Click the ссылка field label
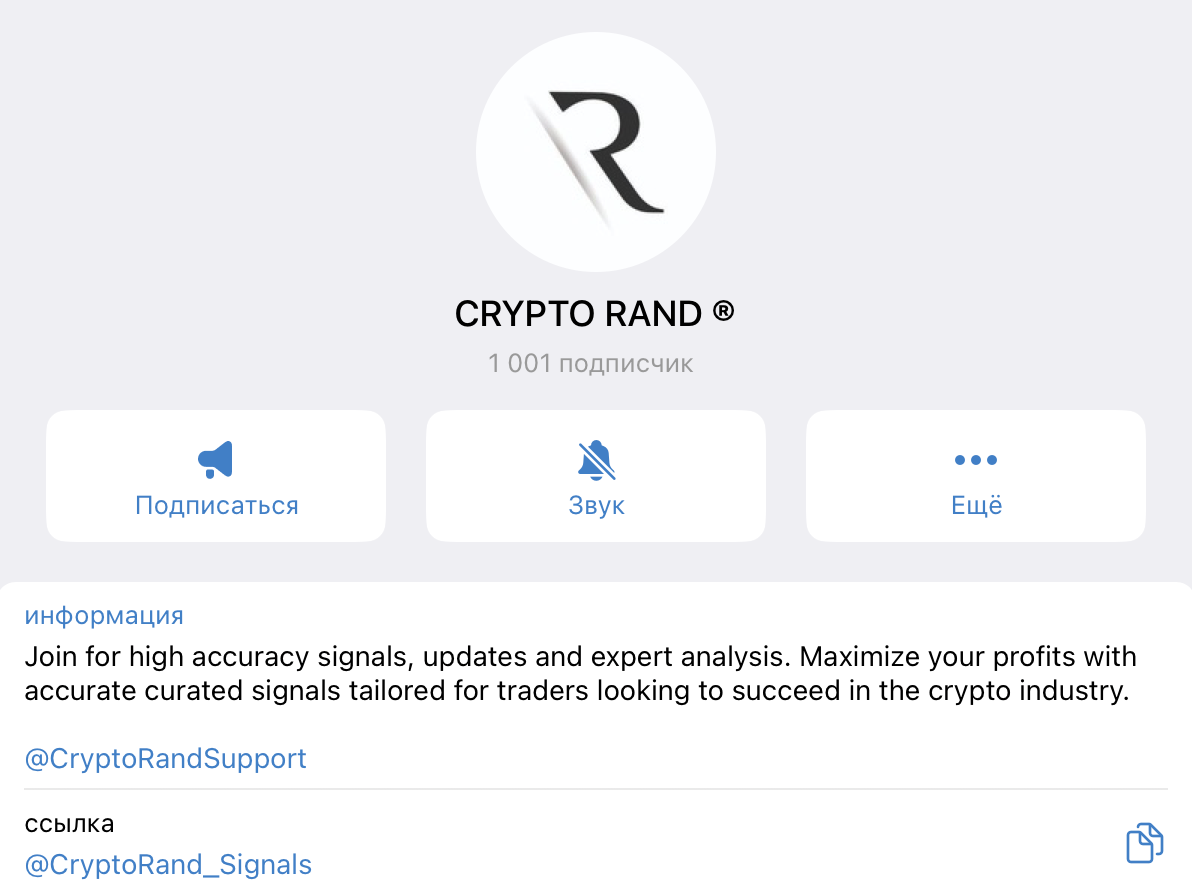Image resolution: width=1192 pixels, height=888 pixels. tap(69, 824)
